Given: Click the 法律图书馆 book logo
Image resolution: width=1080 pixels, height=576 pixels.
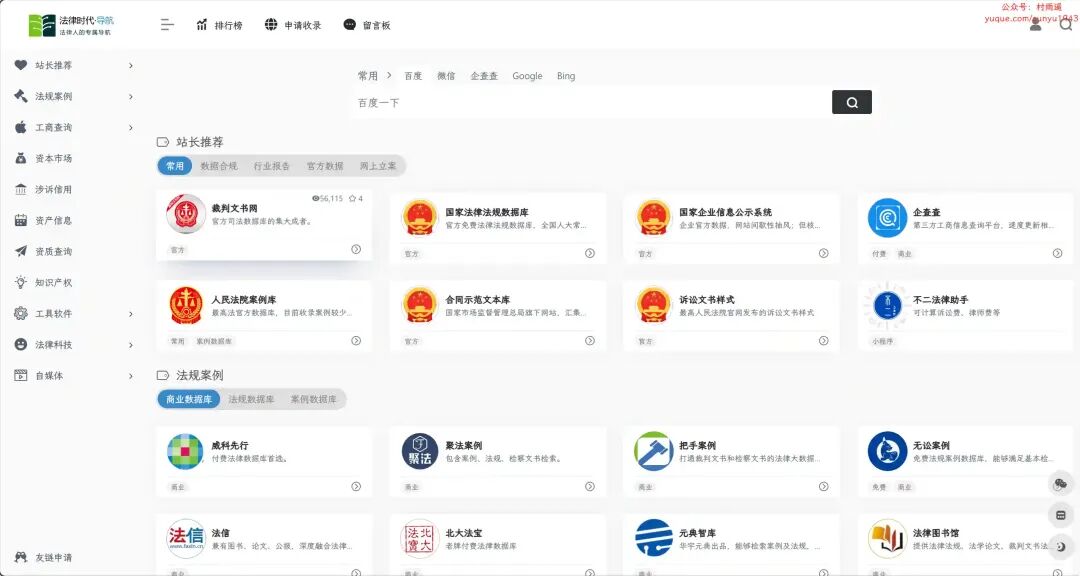Looking at the screenshot, I should 887,538.
